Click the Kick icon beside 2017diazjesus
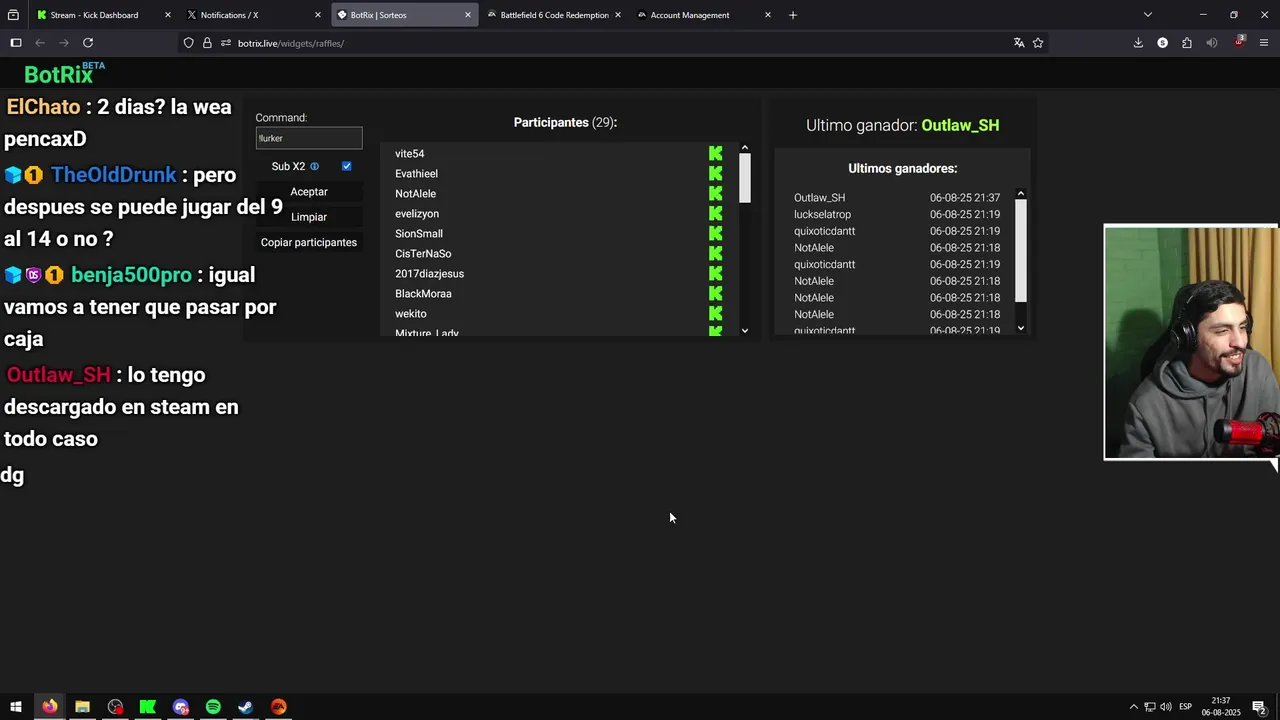 tap(715, 273)
